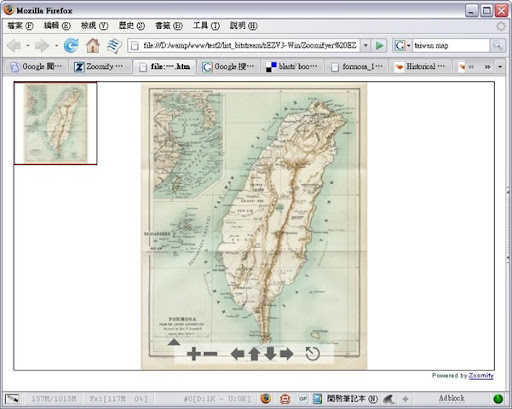
Task: Open the Forward history dropdown arrow
Action: [56, 46]
